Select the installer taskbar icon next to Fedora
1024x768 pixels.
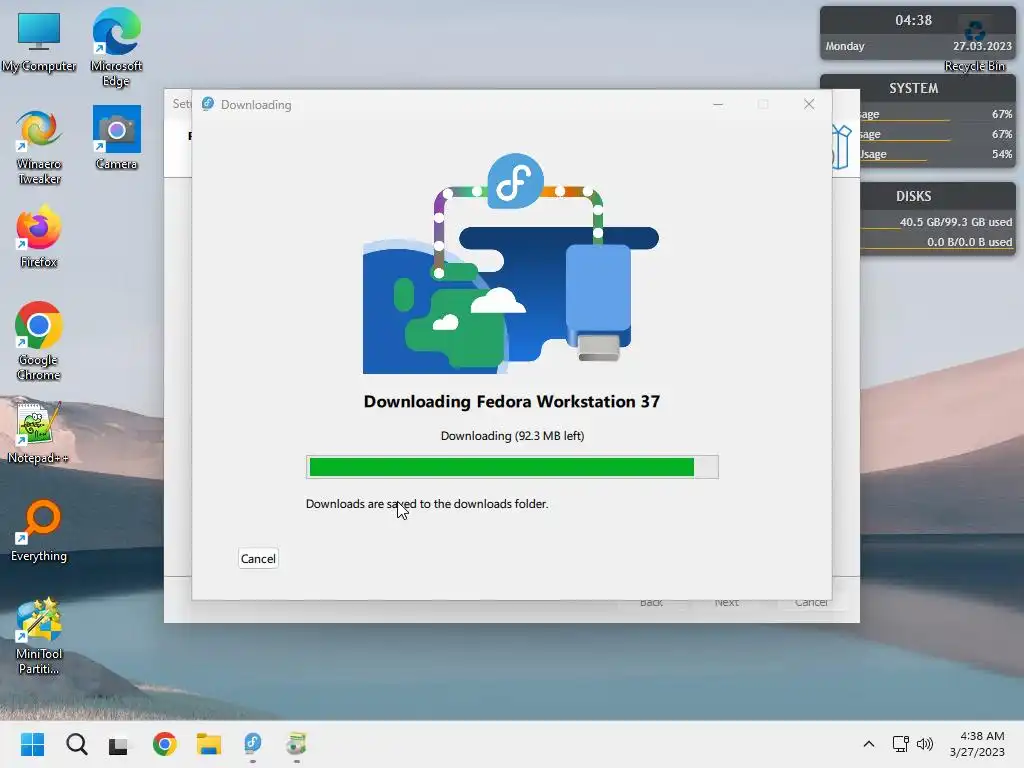296,744
